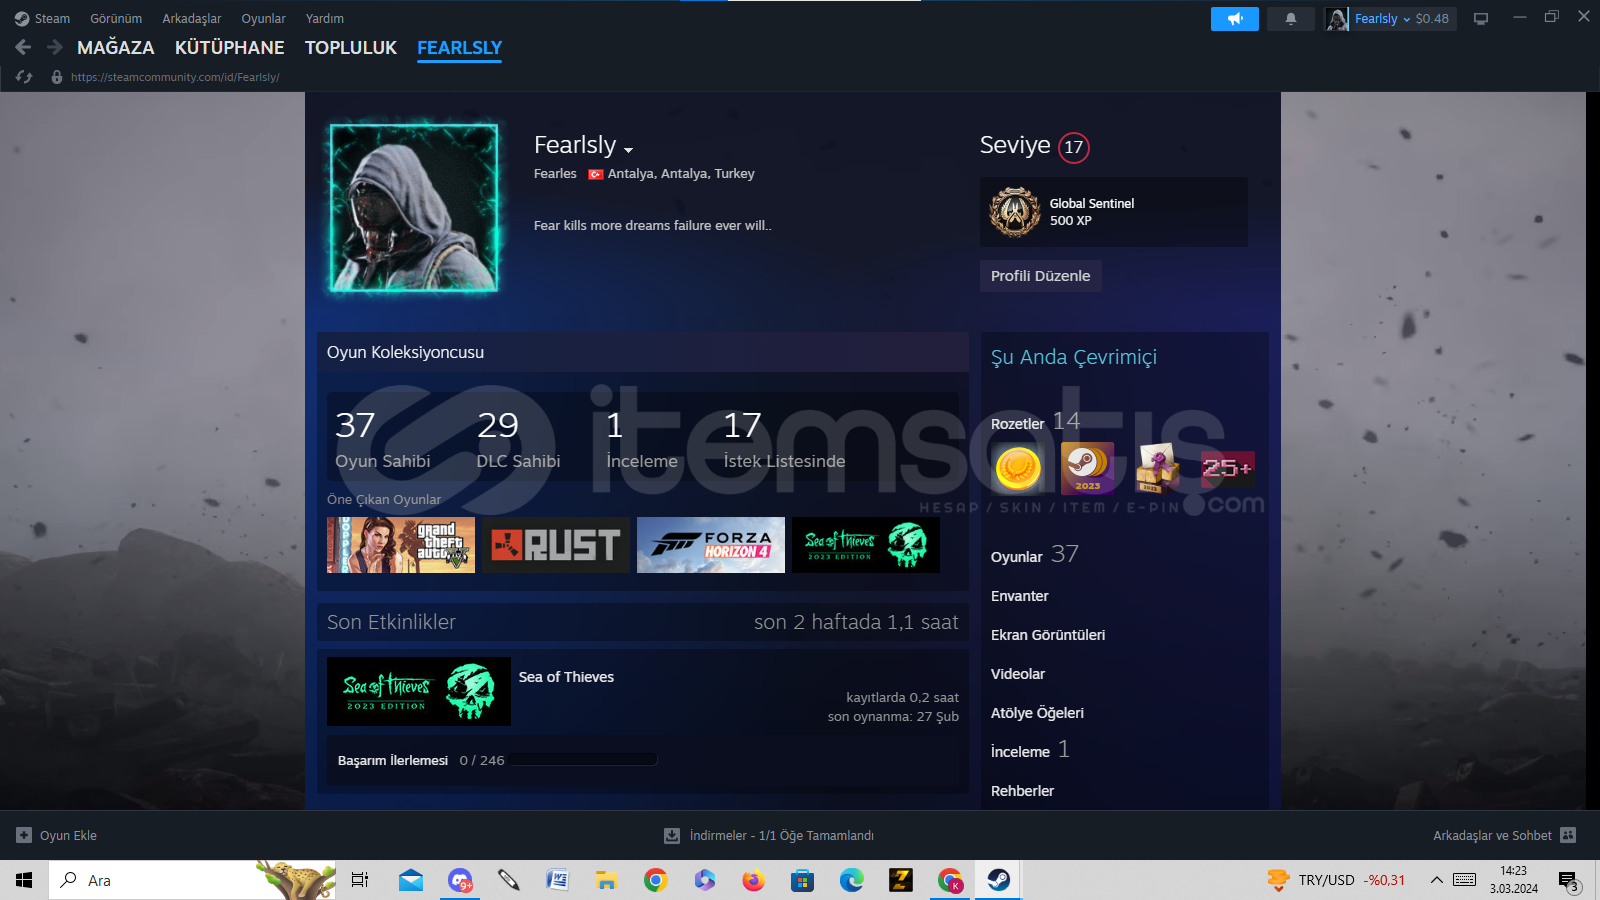Open the Görünüm menu
1600x900 pixels.
pos(116,19)
